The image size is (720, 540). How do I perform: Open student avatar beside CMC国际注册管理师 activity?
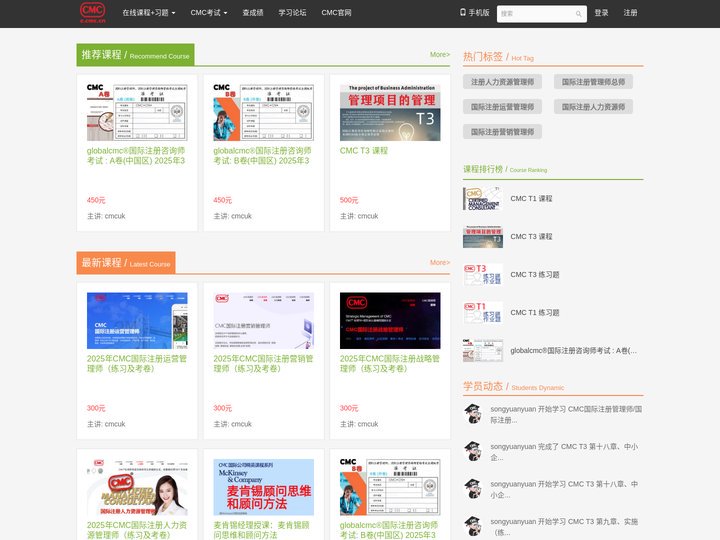472,414
